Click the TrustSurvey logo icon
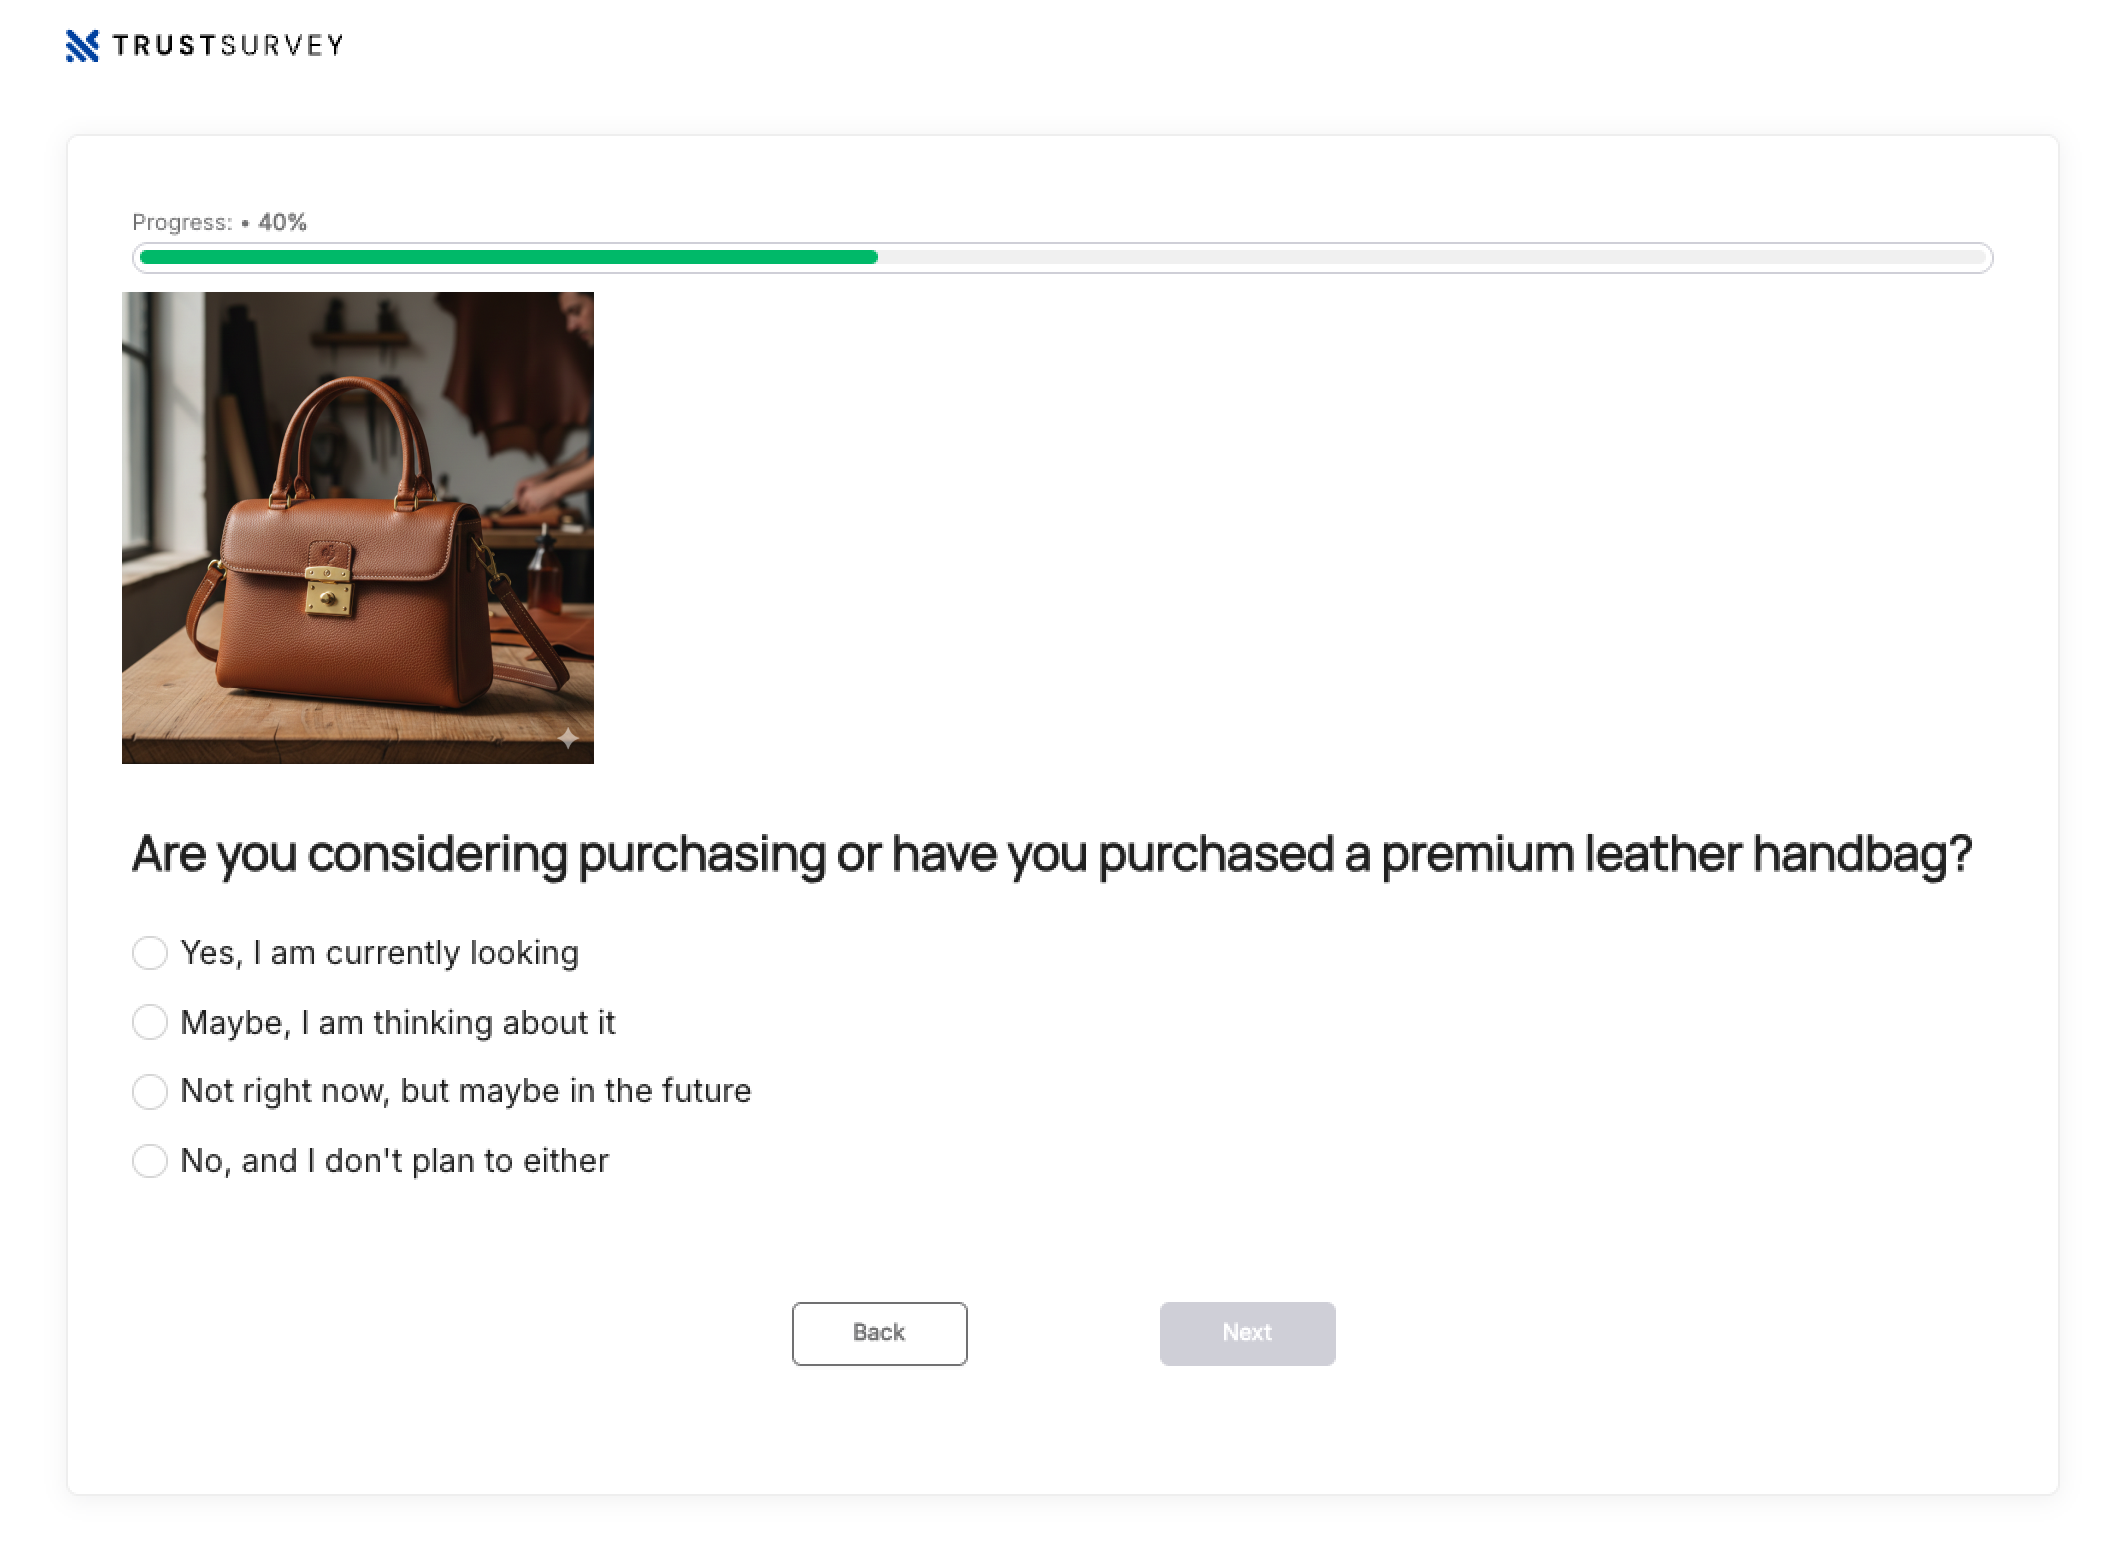 coord(82,46)
